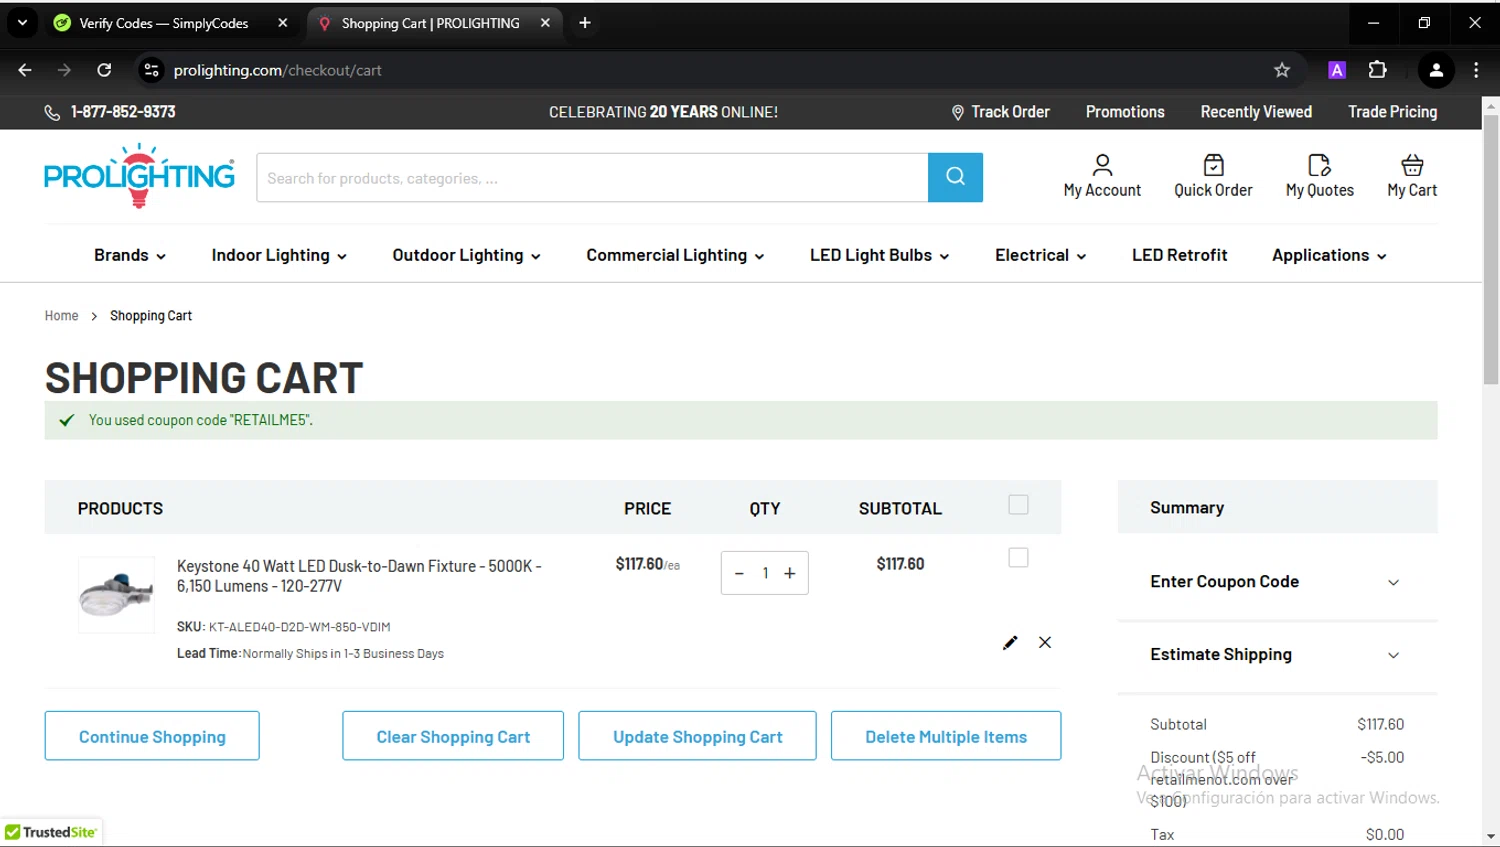
Task: Click the quantity value field showing 1
Action: [x=765, y=573]
